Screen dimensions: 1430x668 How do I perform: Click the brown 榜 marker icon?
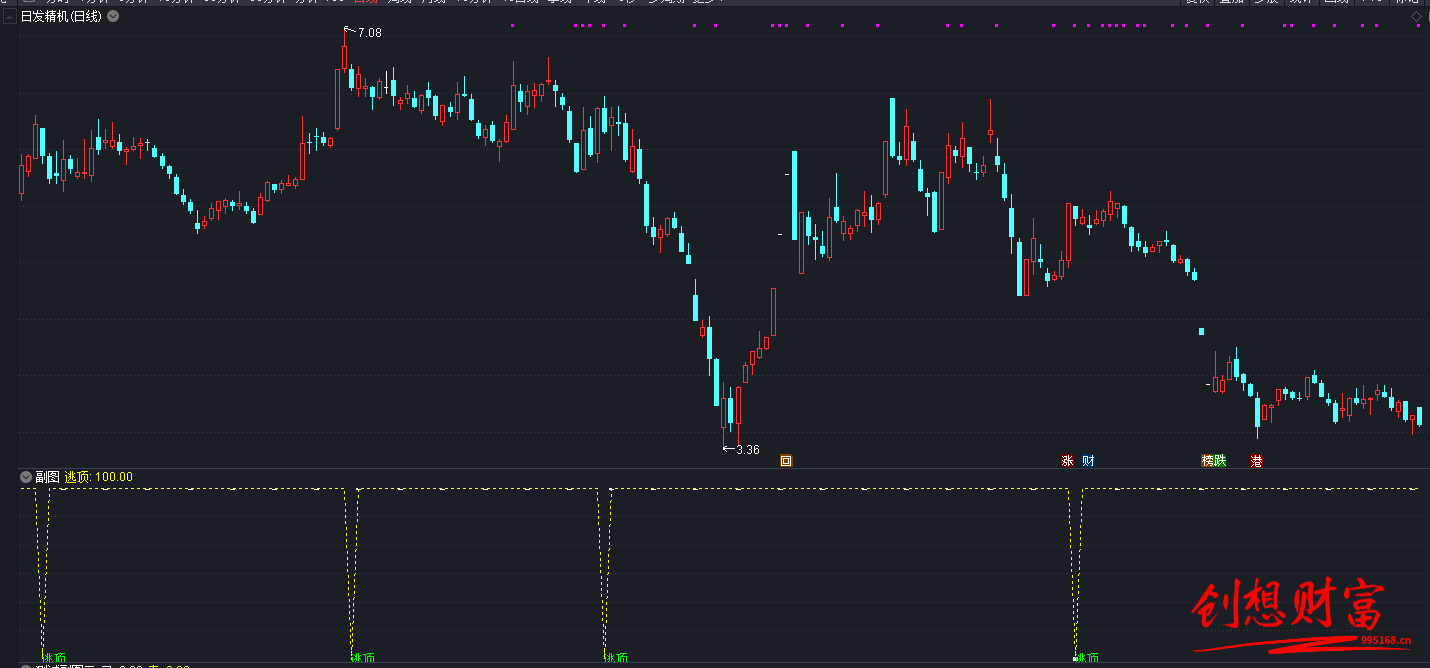(1207, 461)
